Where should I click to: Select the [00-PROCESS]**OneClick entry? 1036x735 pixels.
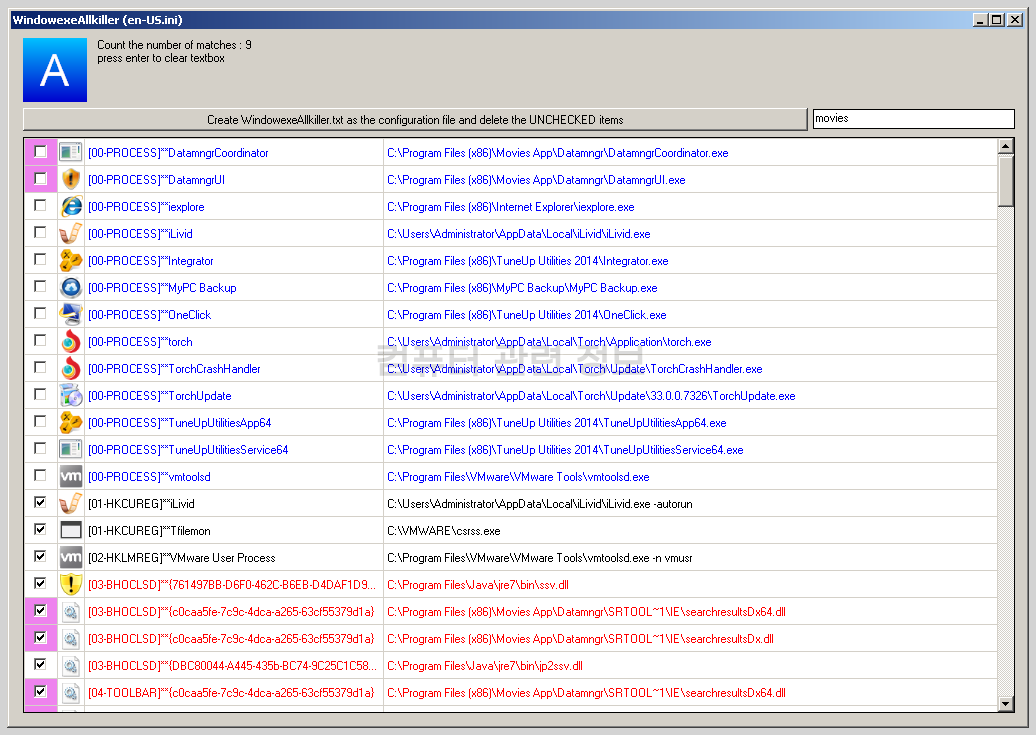tap(150, 315)
